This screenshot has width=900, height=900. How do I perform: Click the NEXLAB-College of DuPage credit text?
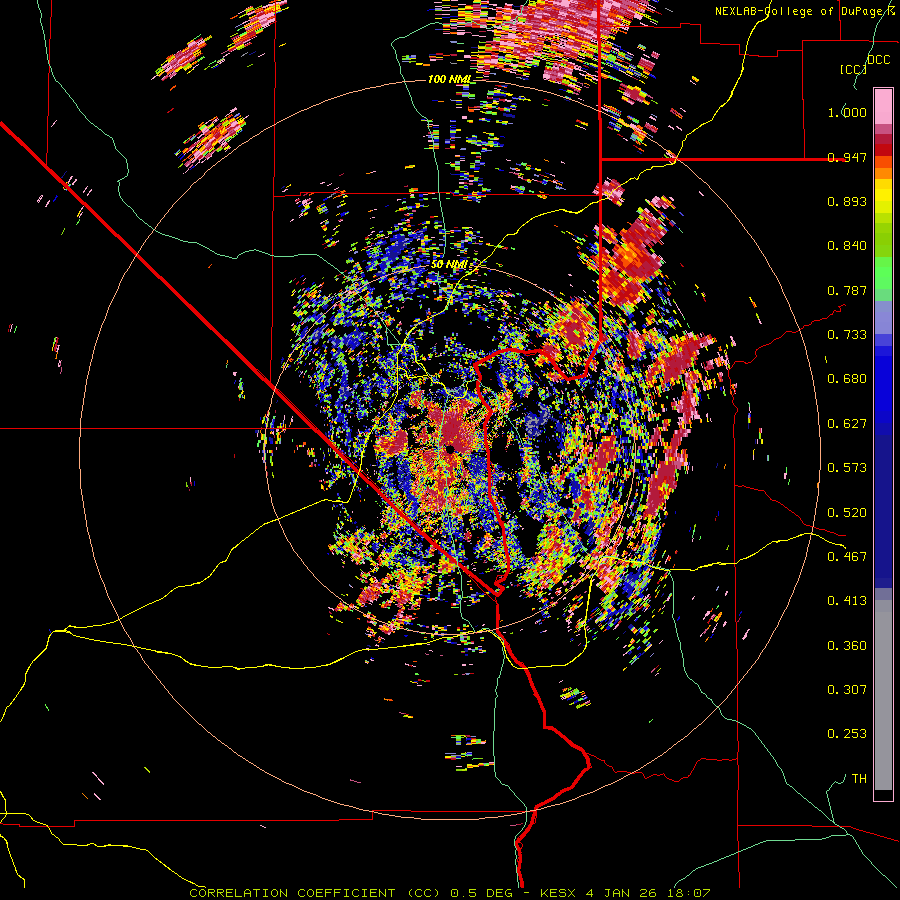click(x=807, y=11)
